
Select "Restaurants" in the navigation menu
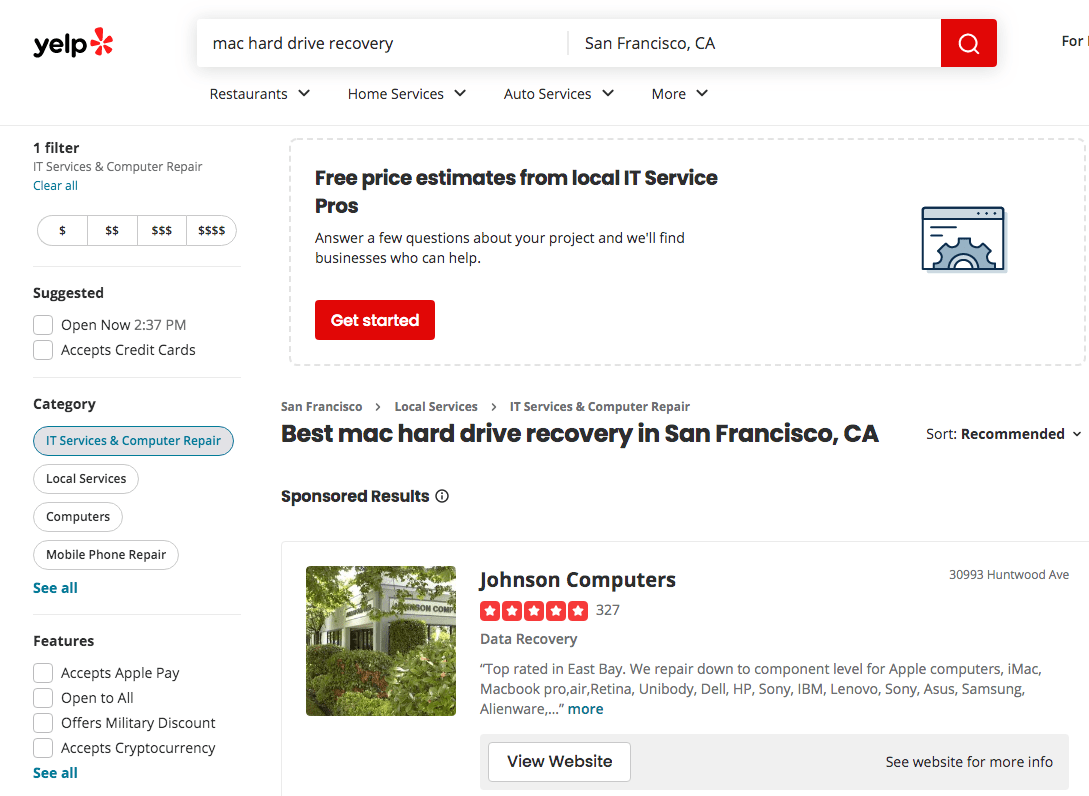tap(258, 93)
